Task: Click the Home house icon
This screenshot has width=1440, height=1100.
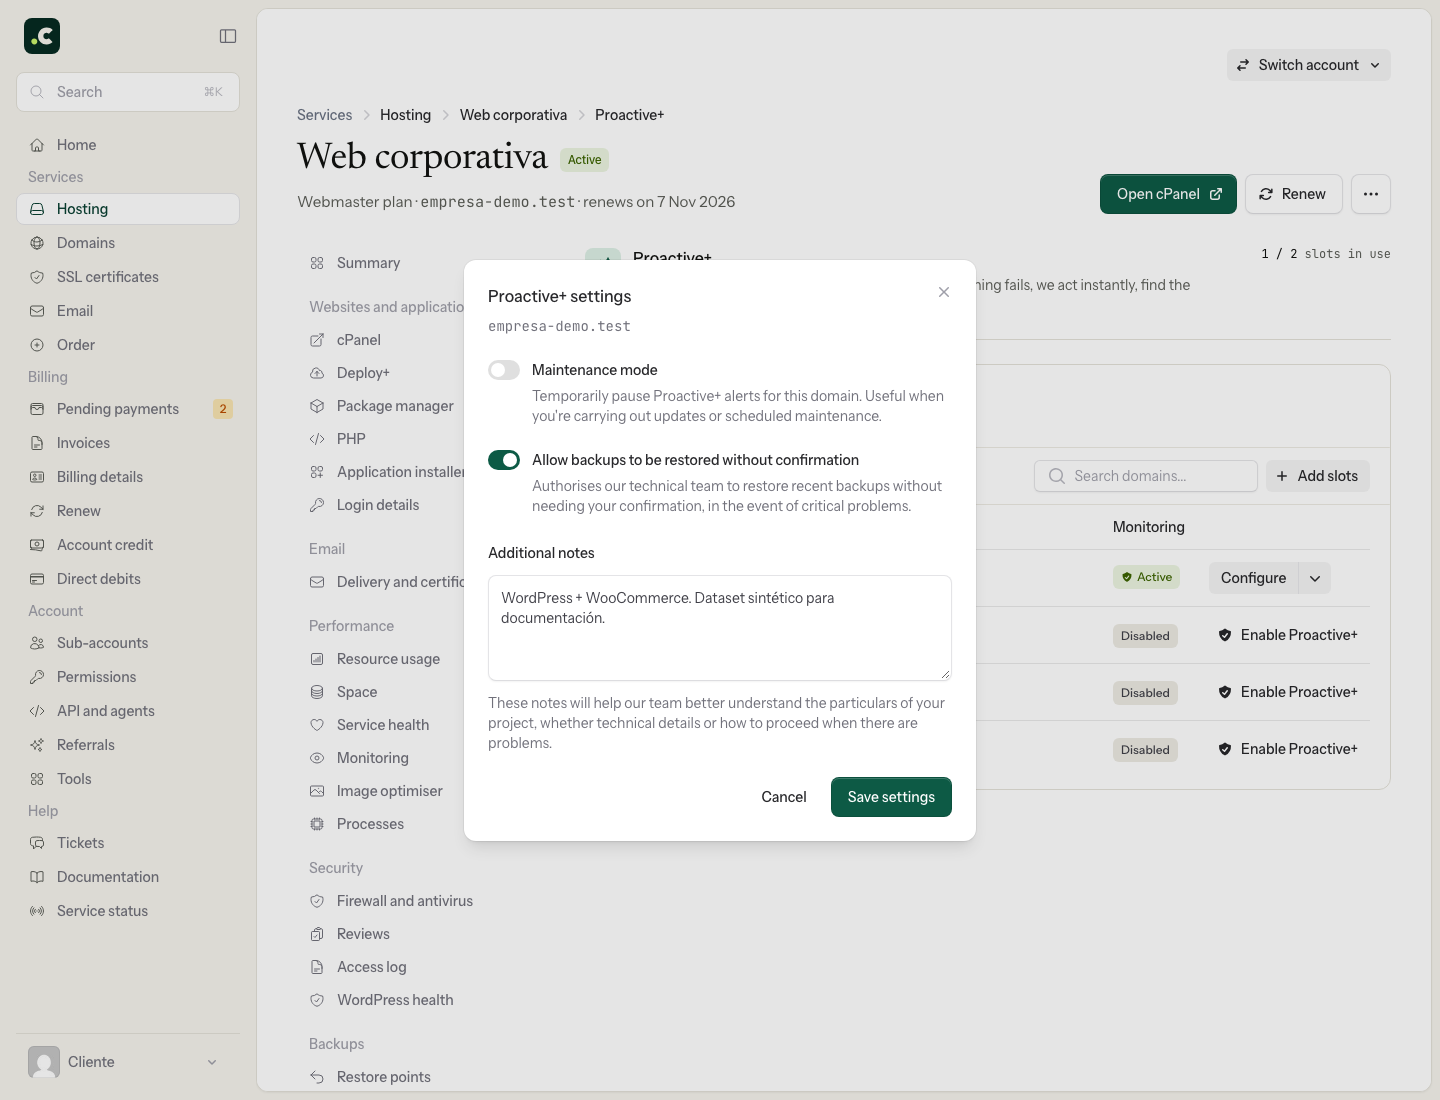Action: click(x=37, y=145)
